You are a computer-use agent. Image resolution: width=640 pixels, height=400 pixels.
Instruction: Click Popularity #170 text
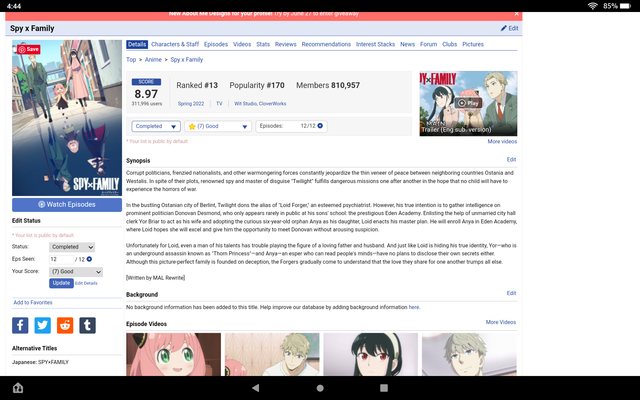(257, 85)
